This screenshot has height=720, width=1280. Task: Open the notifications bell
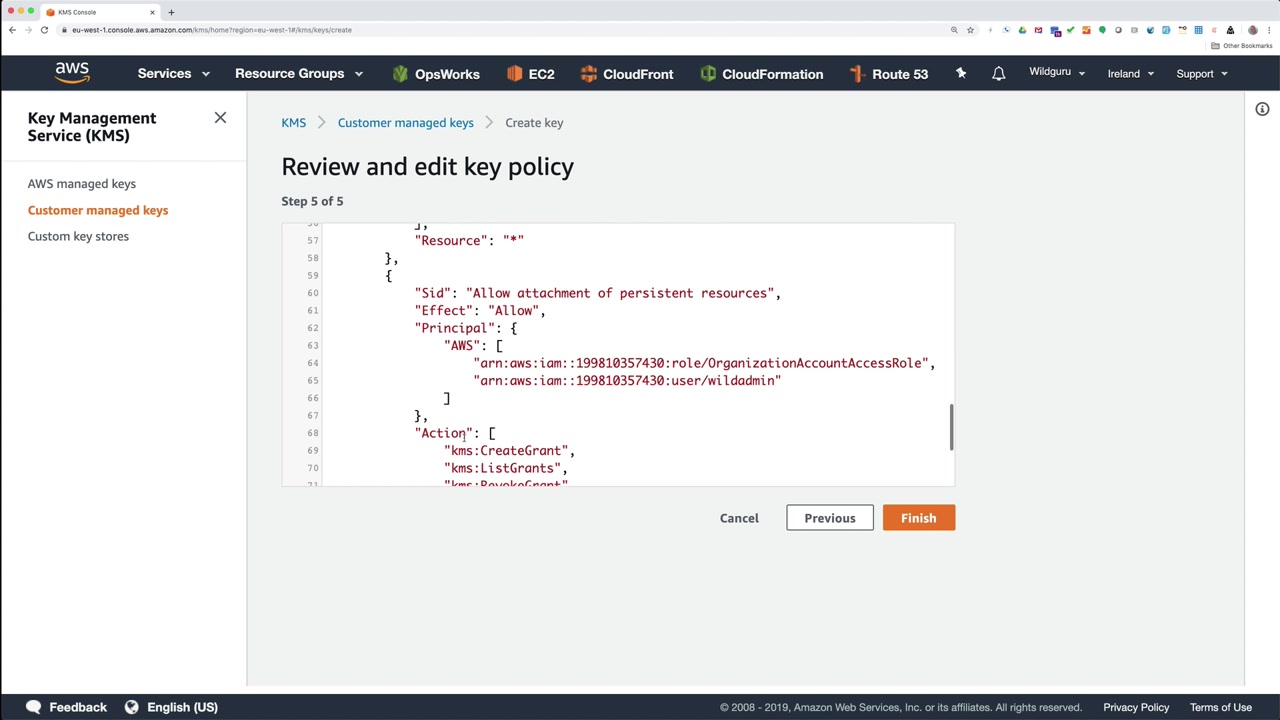pyautogui.click(x=998, y=74)
